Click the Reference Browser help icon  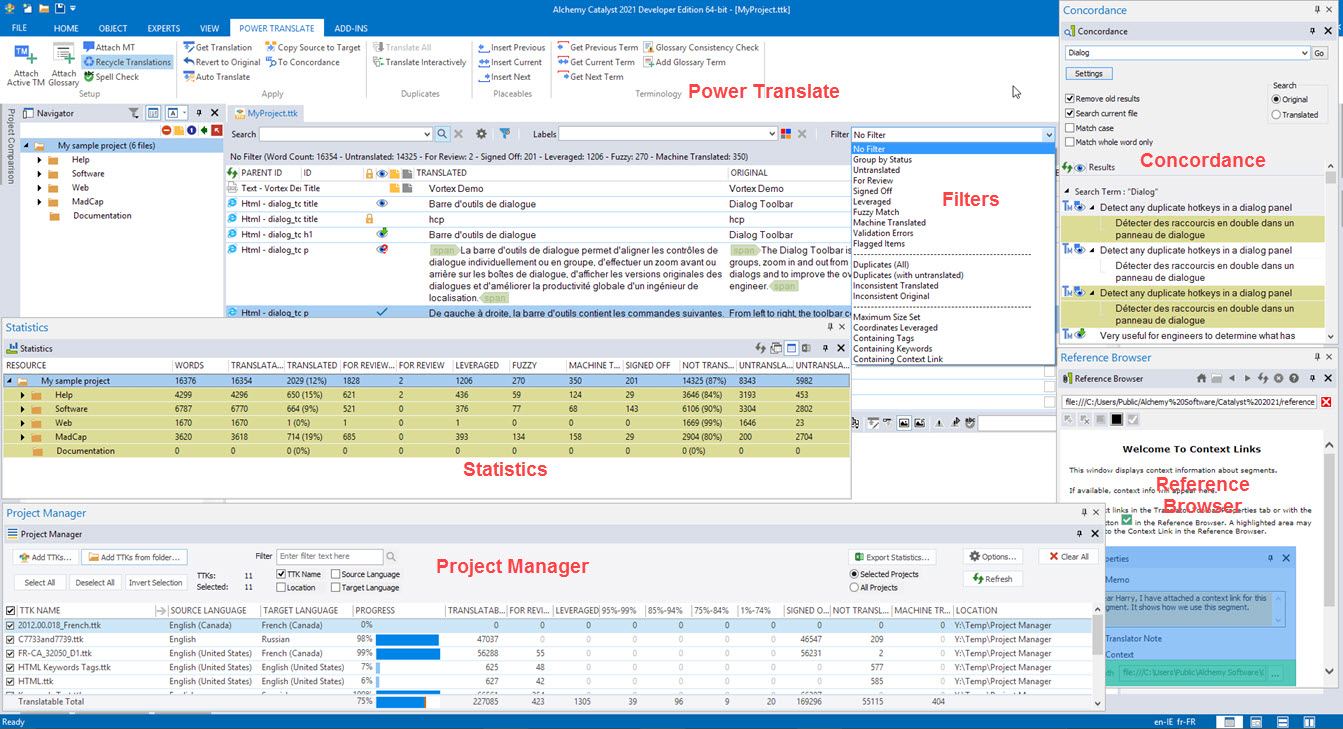coord(1294,379)
